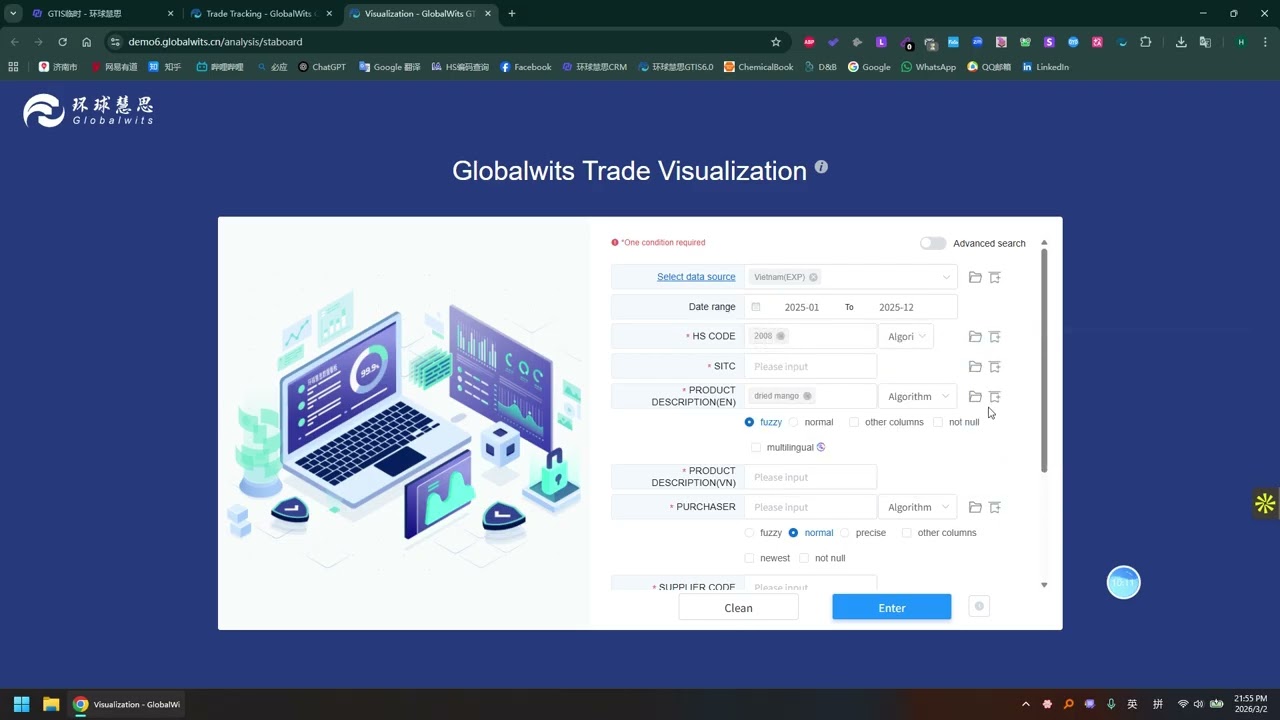Click Select data source link
The image size is (1280, 720).
[x=696, y=277]
